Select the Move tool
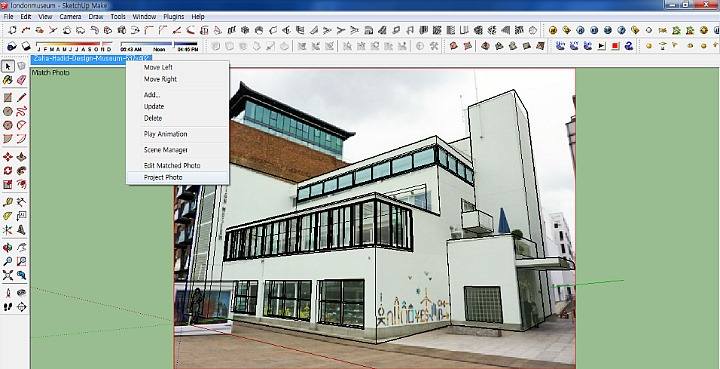Viewport: 720px width, 369px height. click(8, 157)
